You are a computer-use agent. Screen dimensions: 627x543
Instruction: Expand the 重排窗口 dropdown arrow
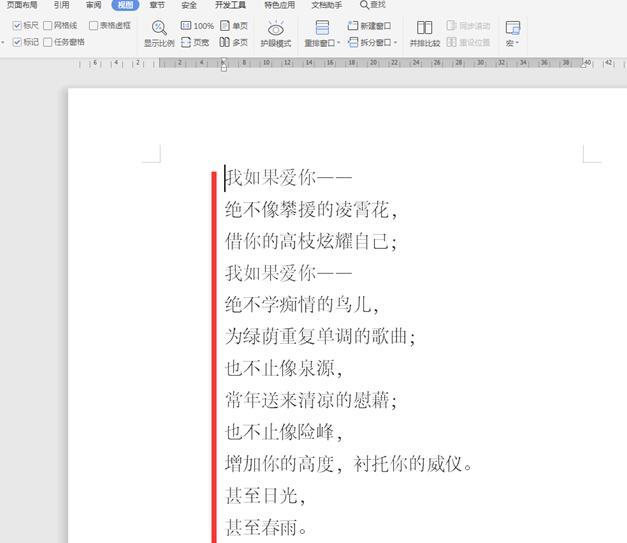point(338,43)
